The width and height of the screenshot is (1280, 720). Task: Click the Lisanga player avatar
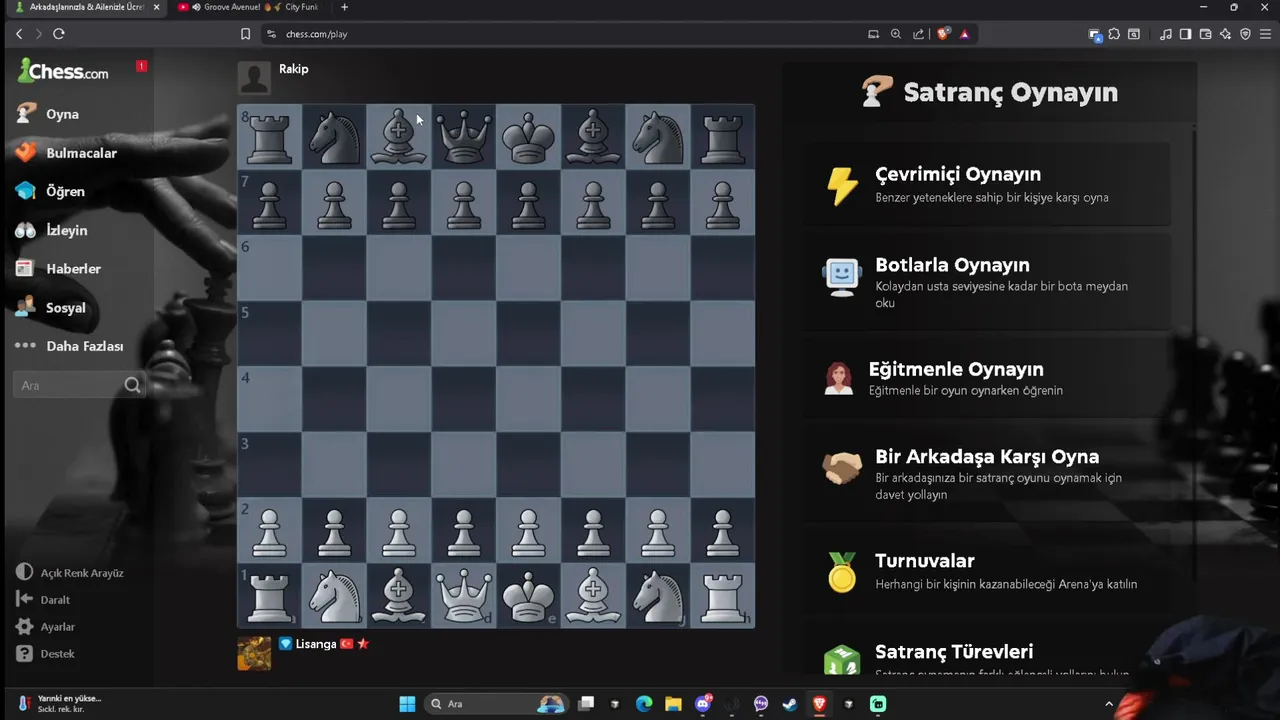254,653
